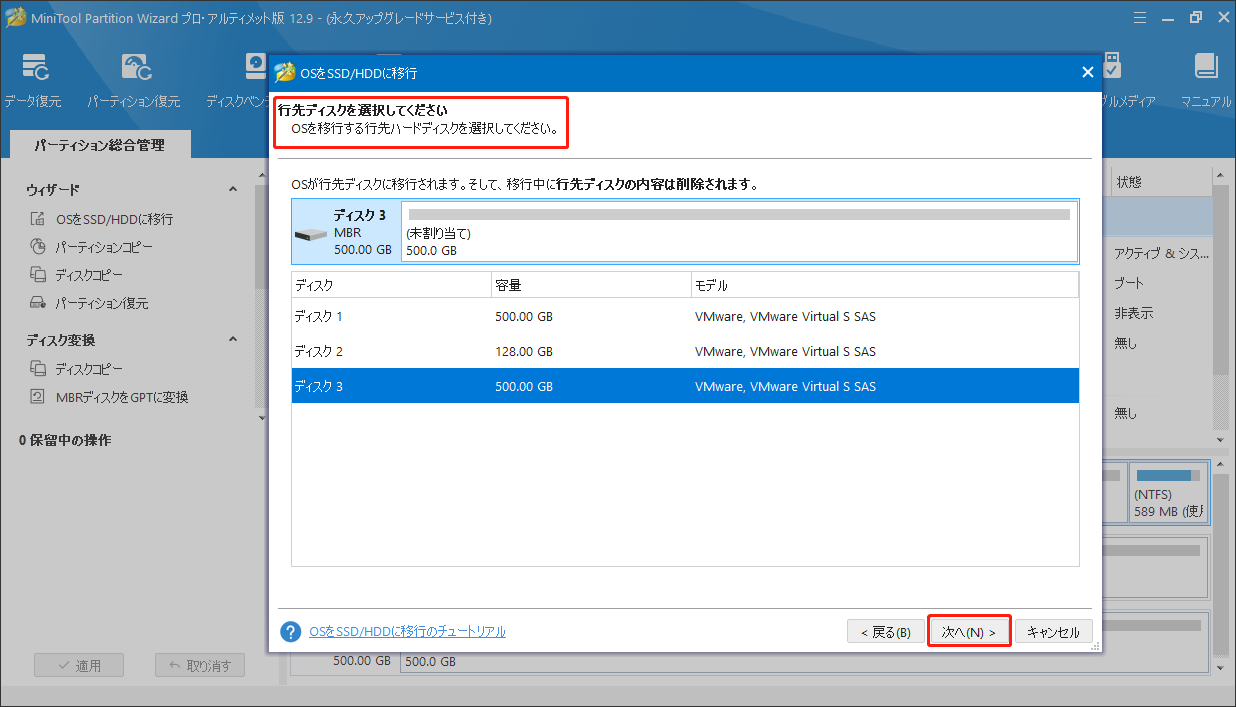Screen dimensions: 1236x707
Task: Click < 戻る(B) button
Action: point(886,632)
